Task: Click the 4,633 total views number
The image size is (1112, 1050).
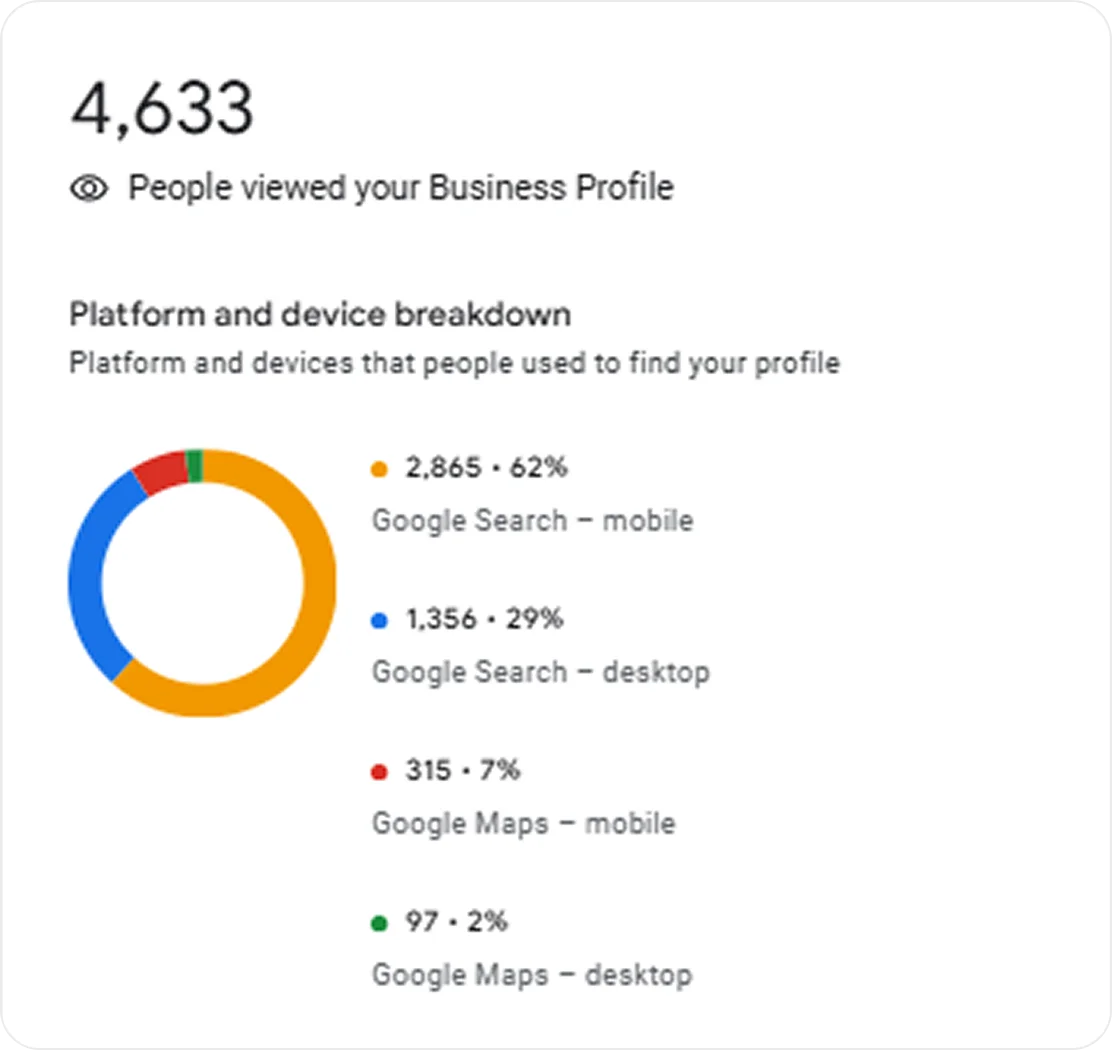Action: (162, 108)
